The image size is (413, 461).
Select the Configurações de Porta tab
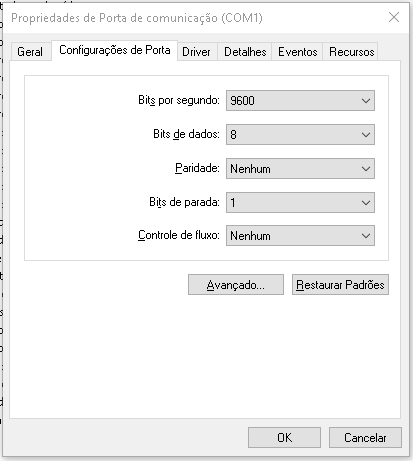[x=114, y=50]
